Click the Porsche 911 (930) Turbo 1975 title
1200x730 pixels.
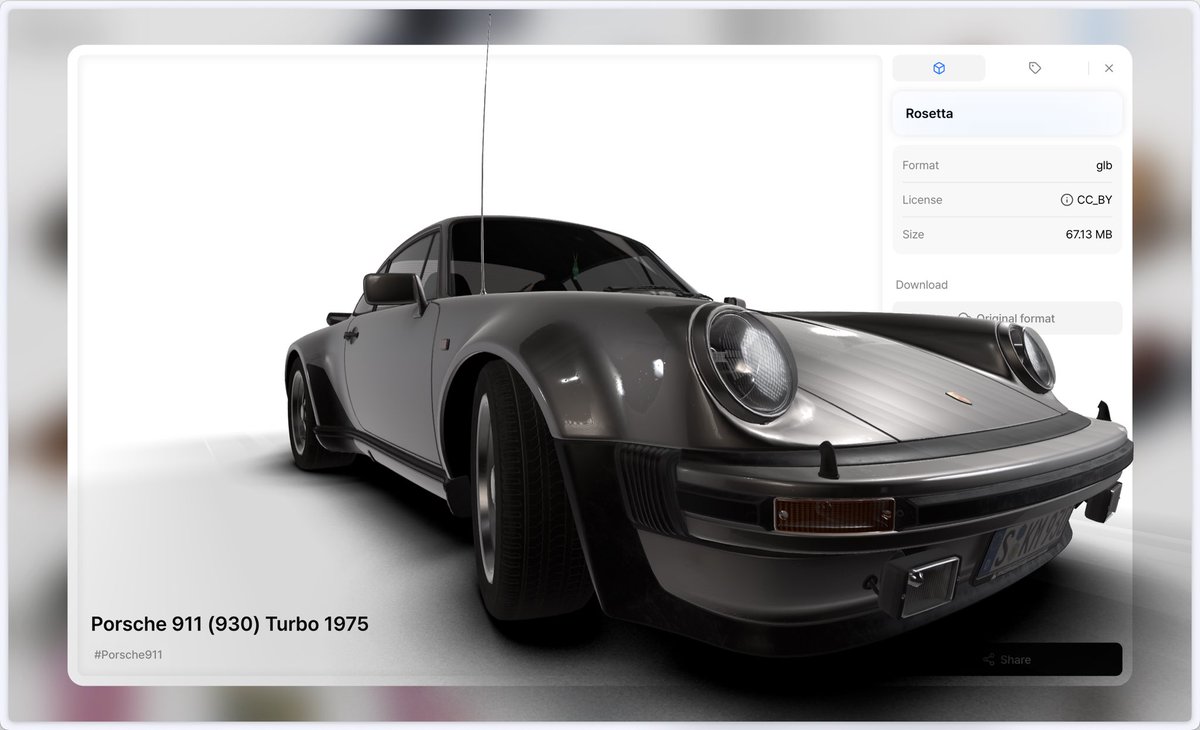click(230, 624)
